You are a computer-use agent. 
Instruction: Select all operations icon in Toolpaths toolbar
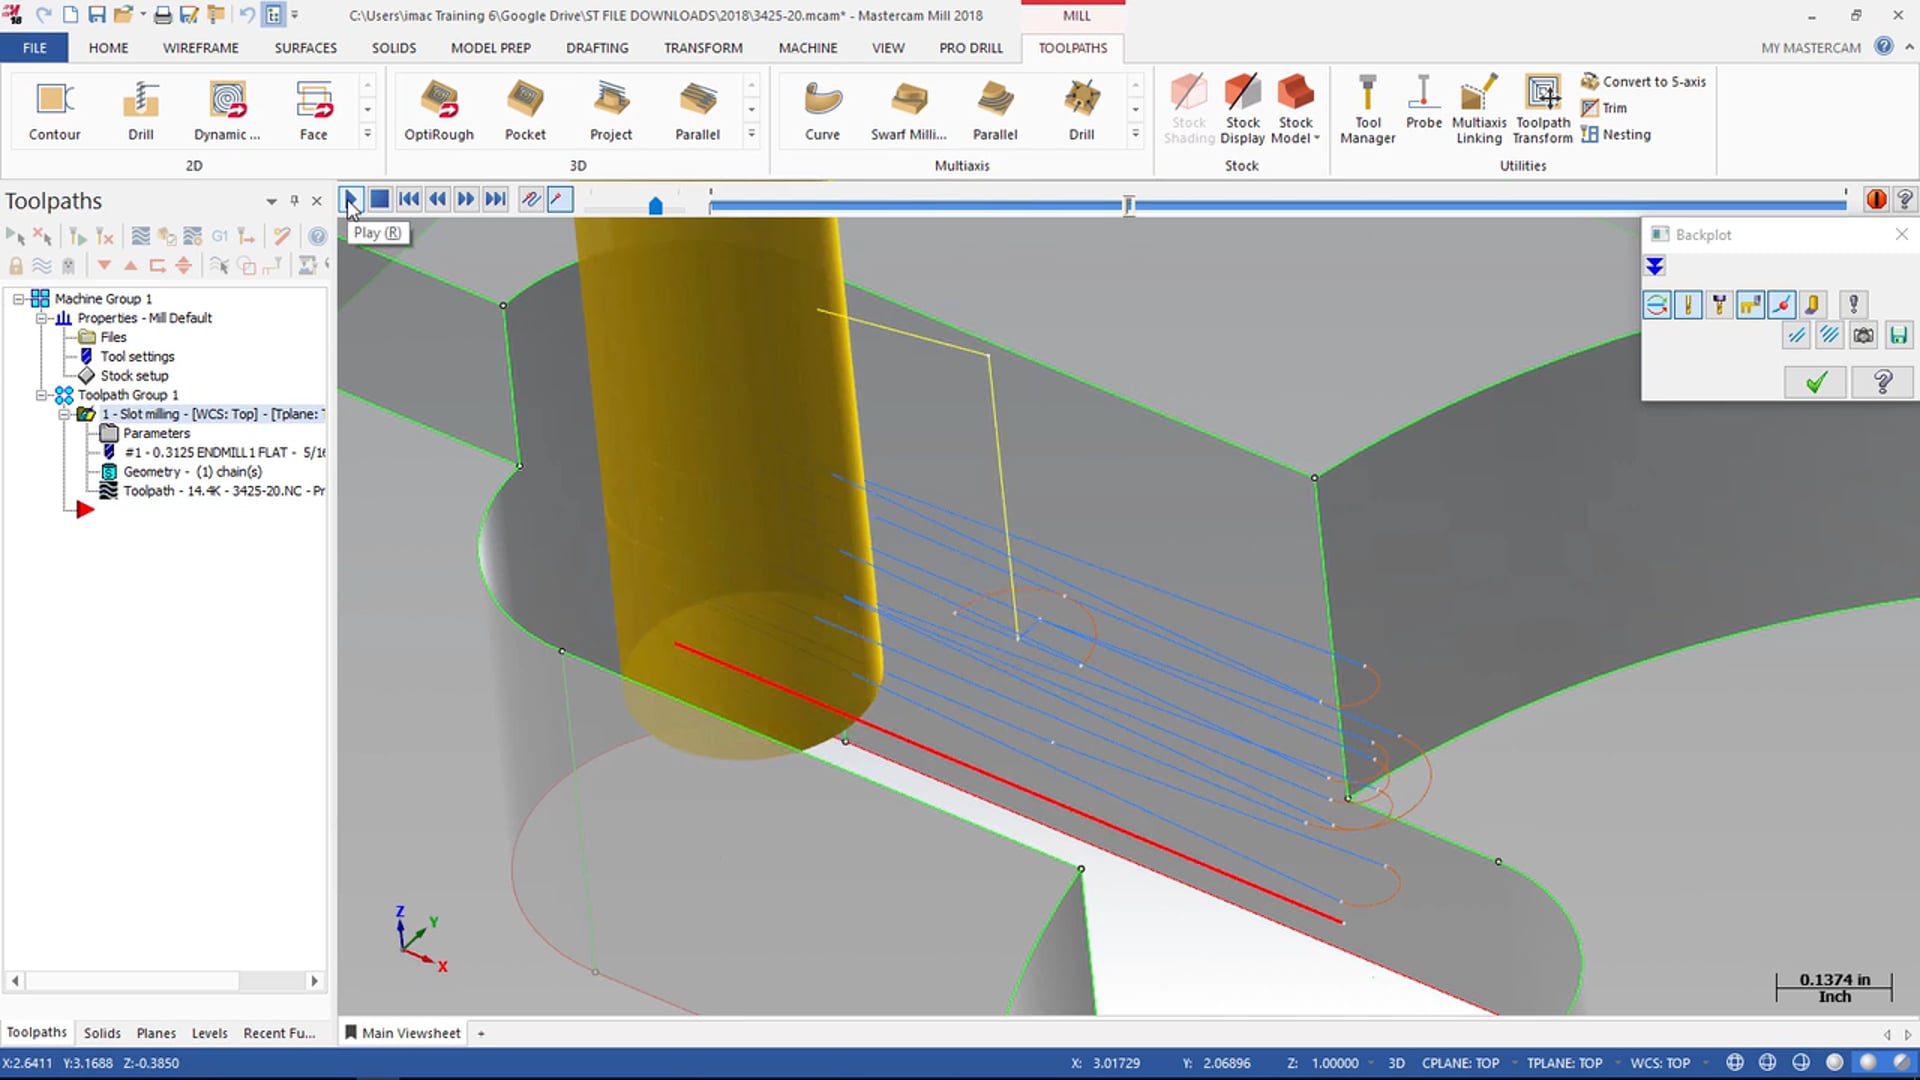point(16,236)
